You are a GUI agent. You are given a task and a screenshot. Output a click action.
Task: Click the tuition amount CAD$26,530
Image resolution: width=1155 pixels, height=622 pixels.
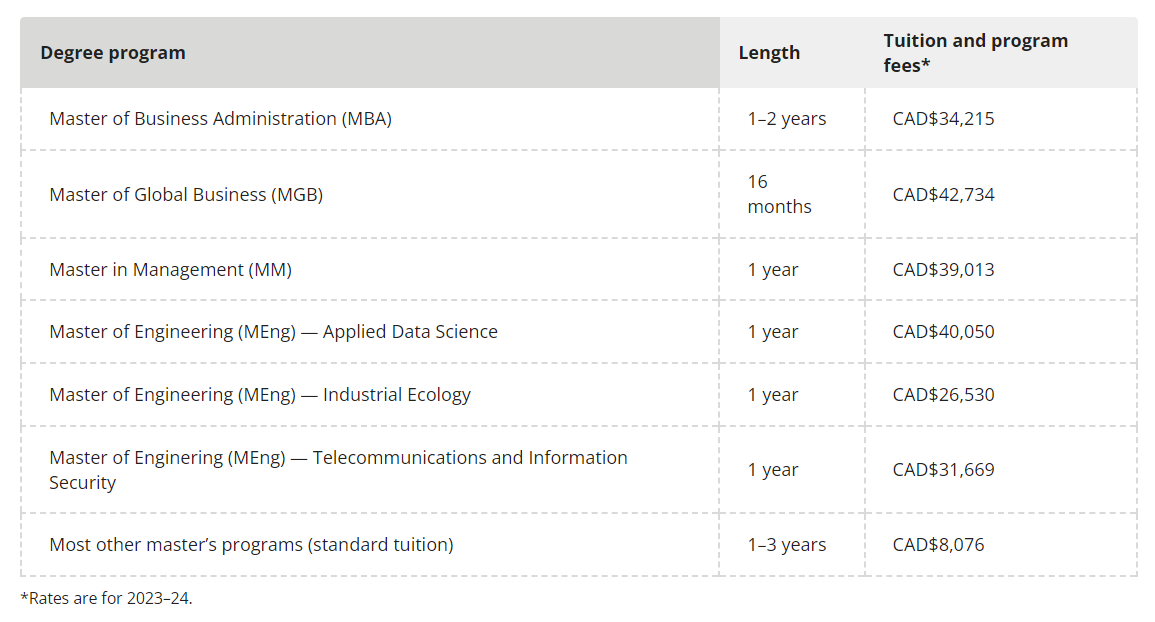pos(943,395)
